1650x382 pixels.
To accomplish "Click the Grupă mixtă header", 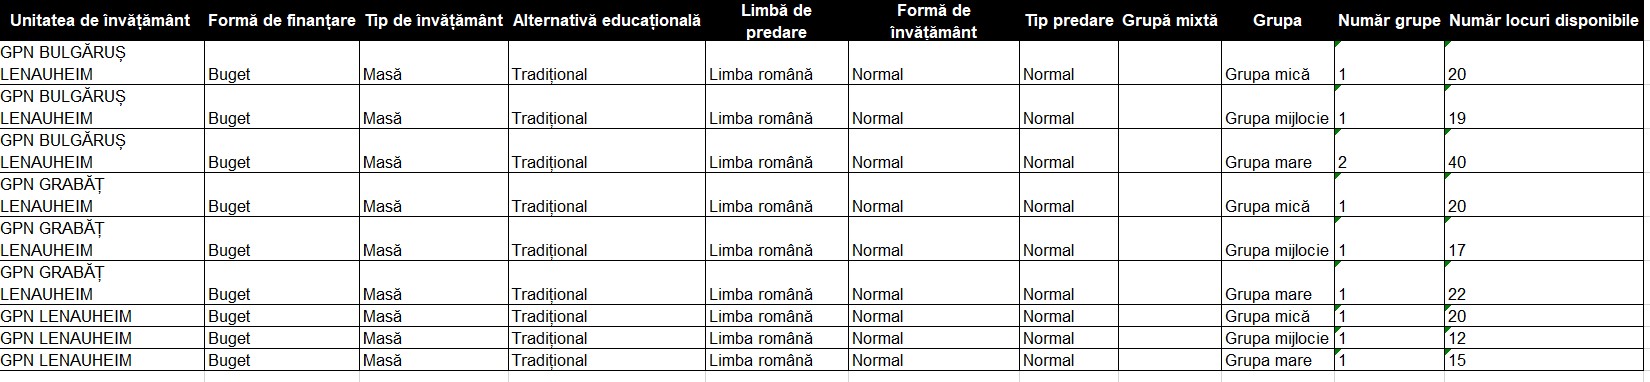I will pos(1170,20).
